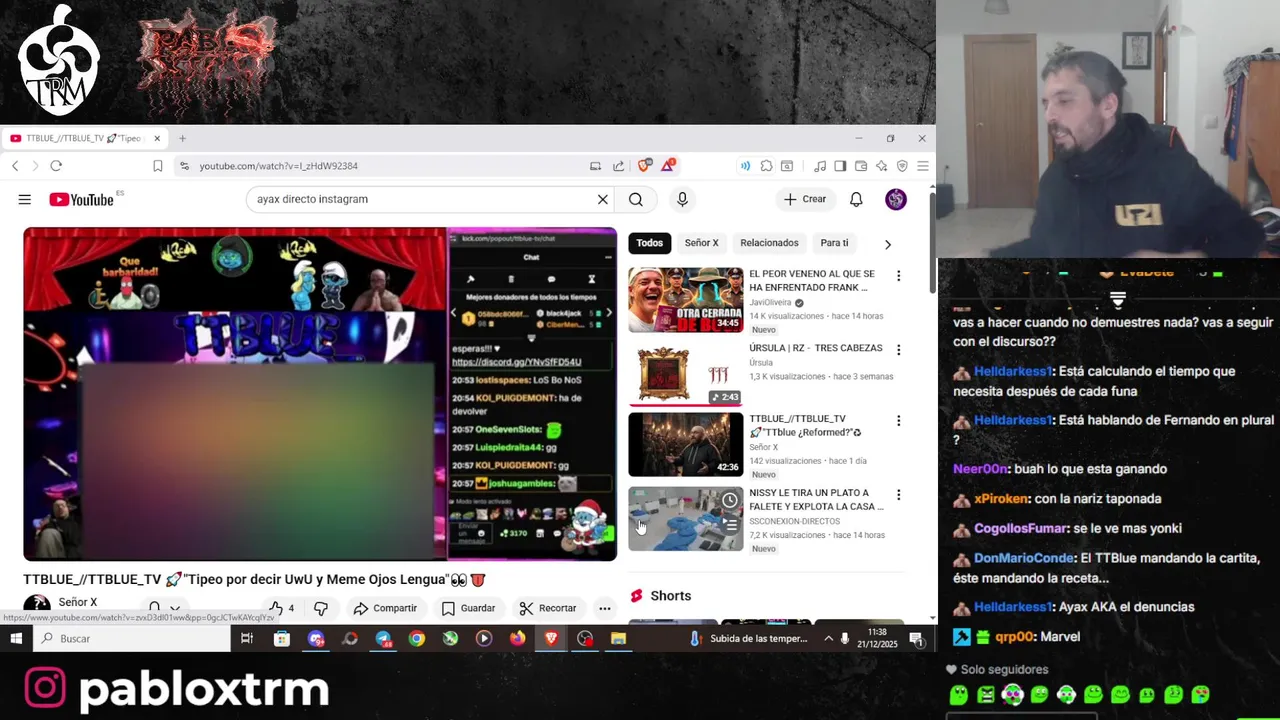Open options for TTblue Reformed video
Image resolution: width=1280 pixels, height=720 pixels.
click(898, 421)
